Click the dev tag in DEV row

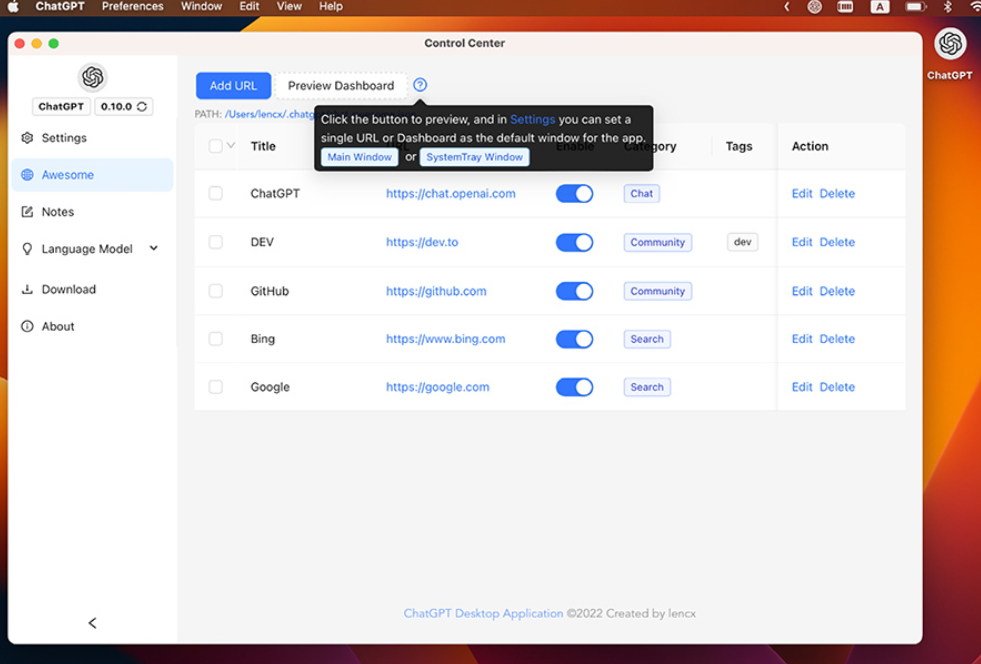[743, 242]
